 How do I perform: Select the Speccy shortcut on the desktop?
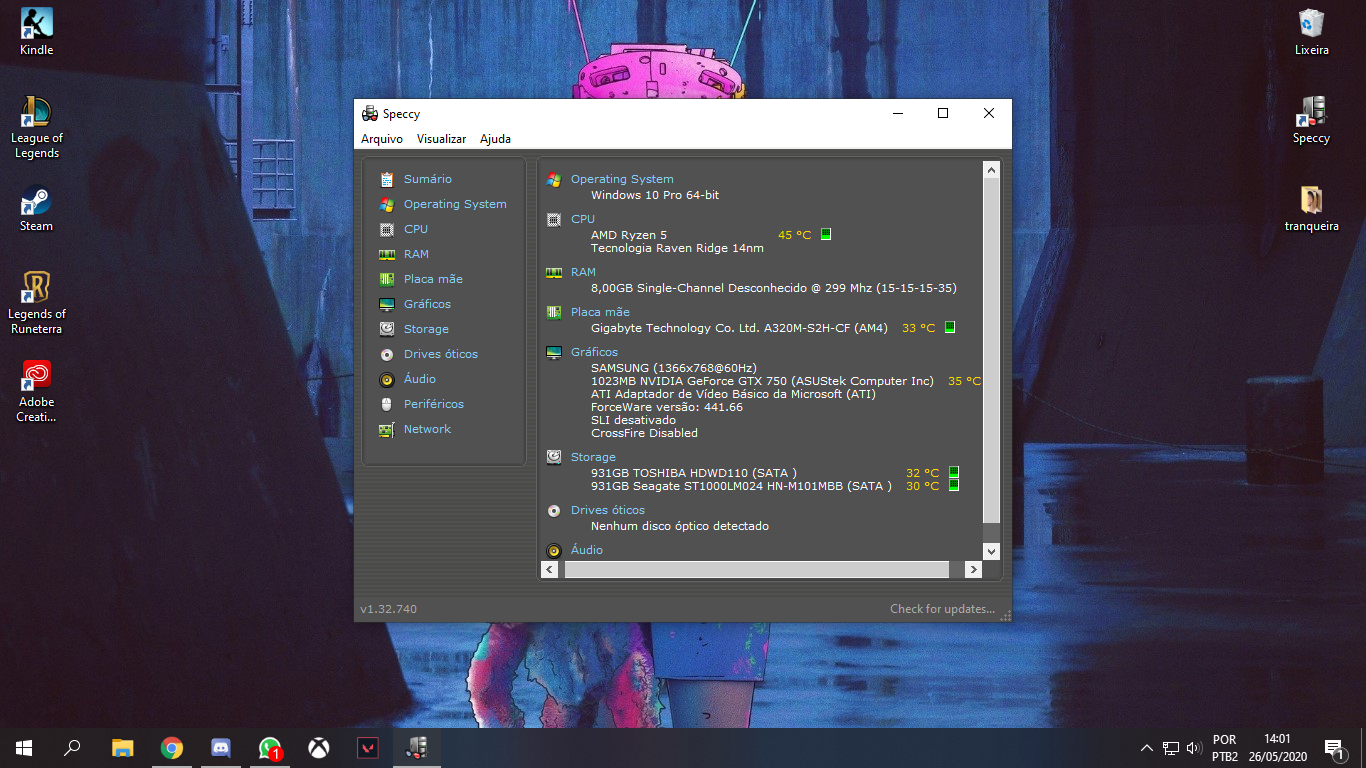click(1312, 120)
